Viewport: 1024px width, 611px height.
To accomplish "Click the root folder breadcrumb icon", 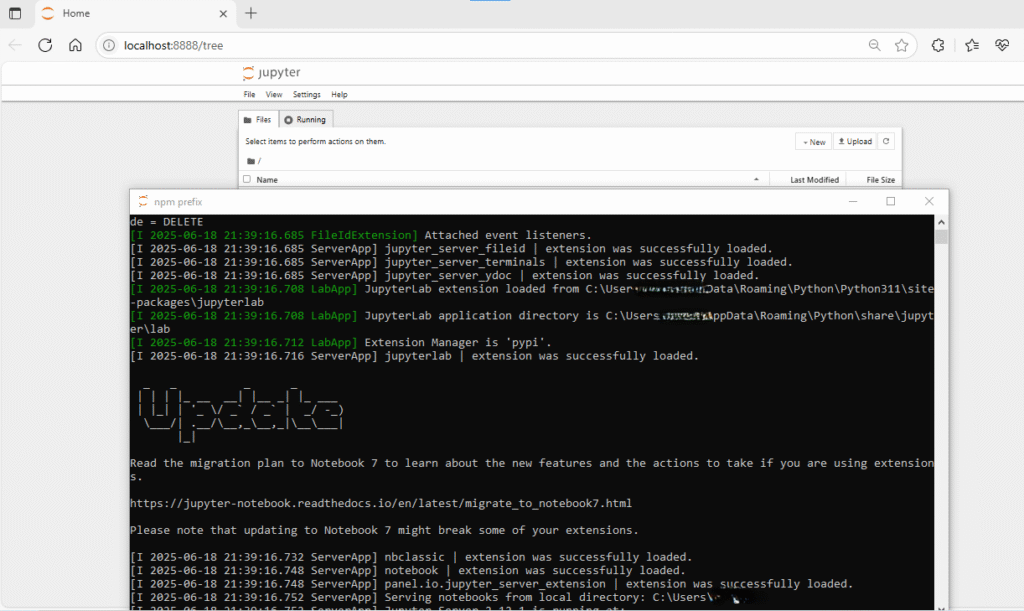I will coord(251,161).
